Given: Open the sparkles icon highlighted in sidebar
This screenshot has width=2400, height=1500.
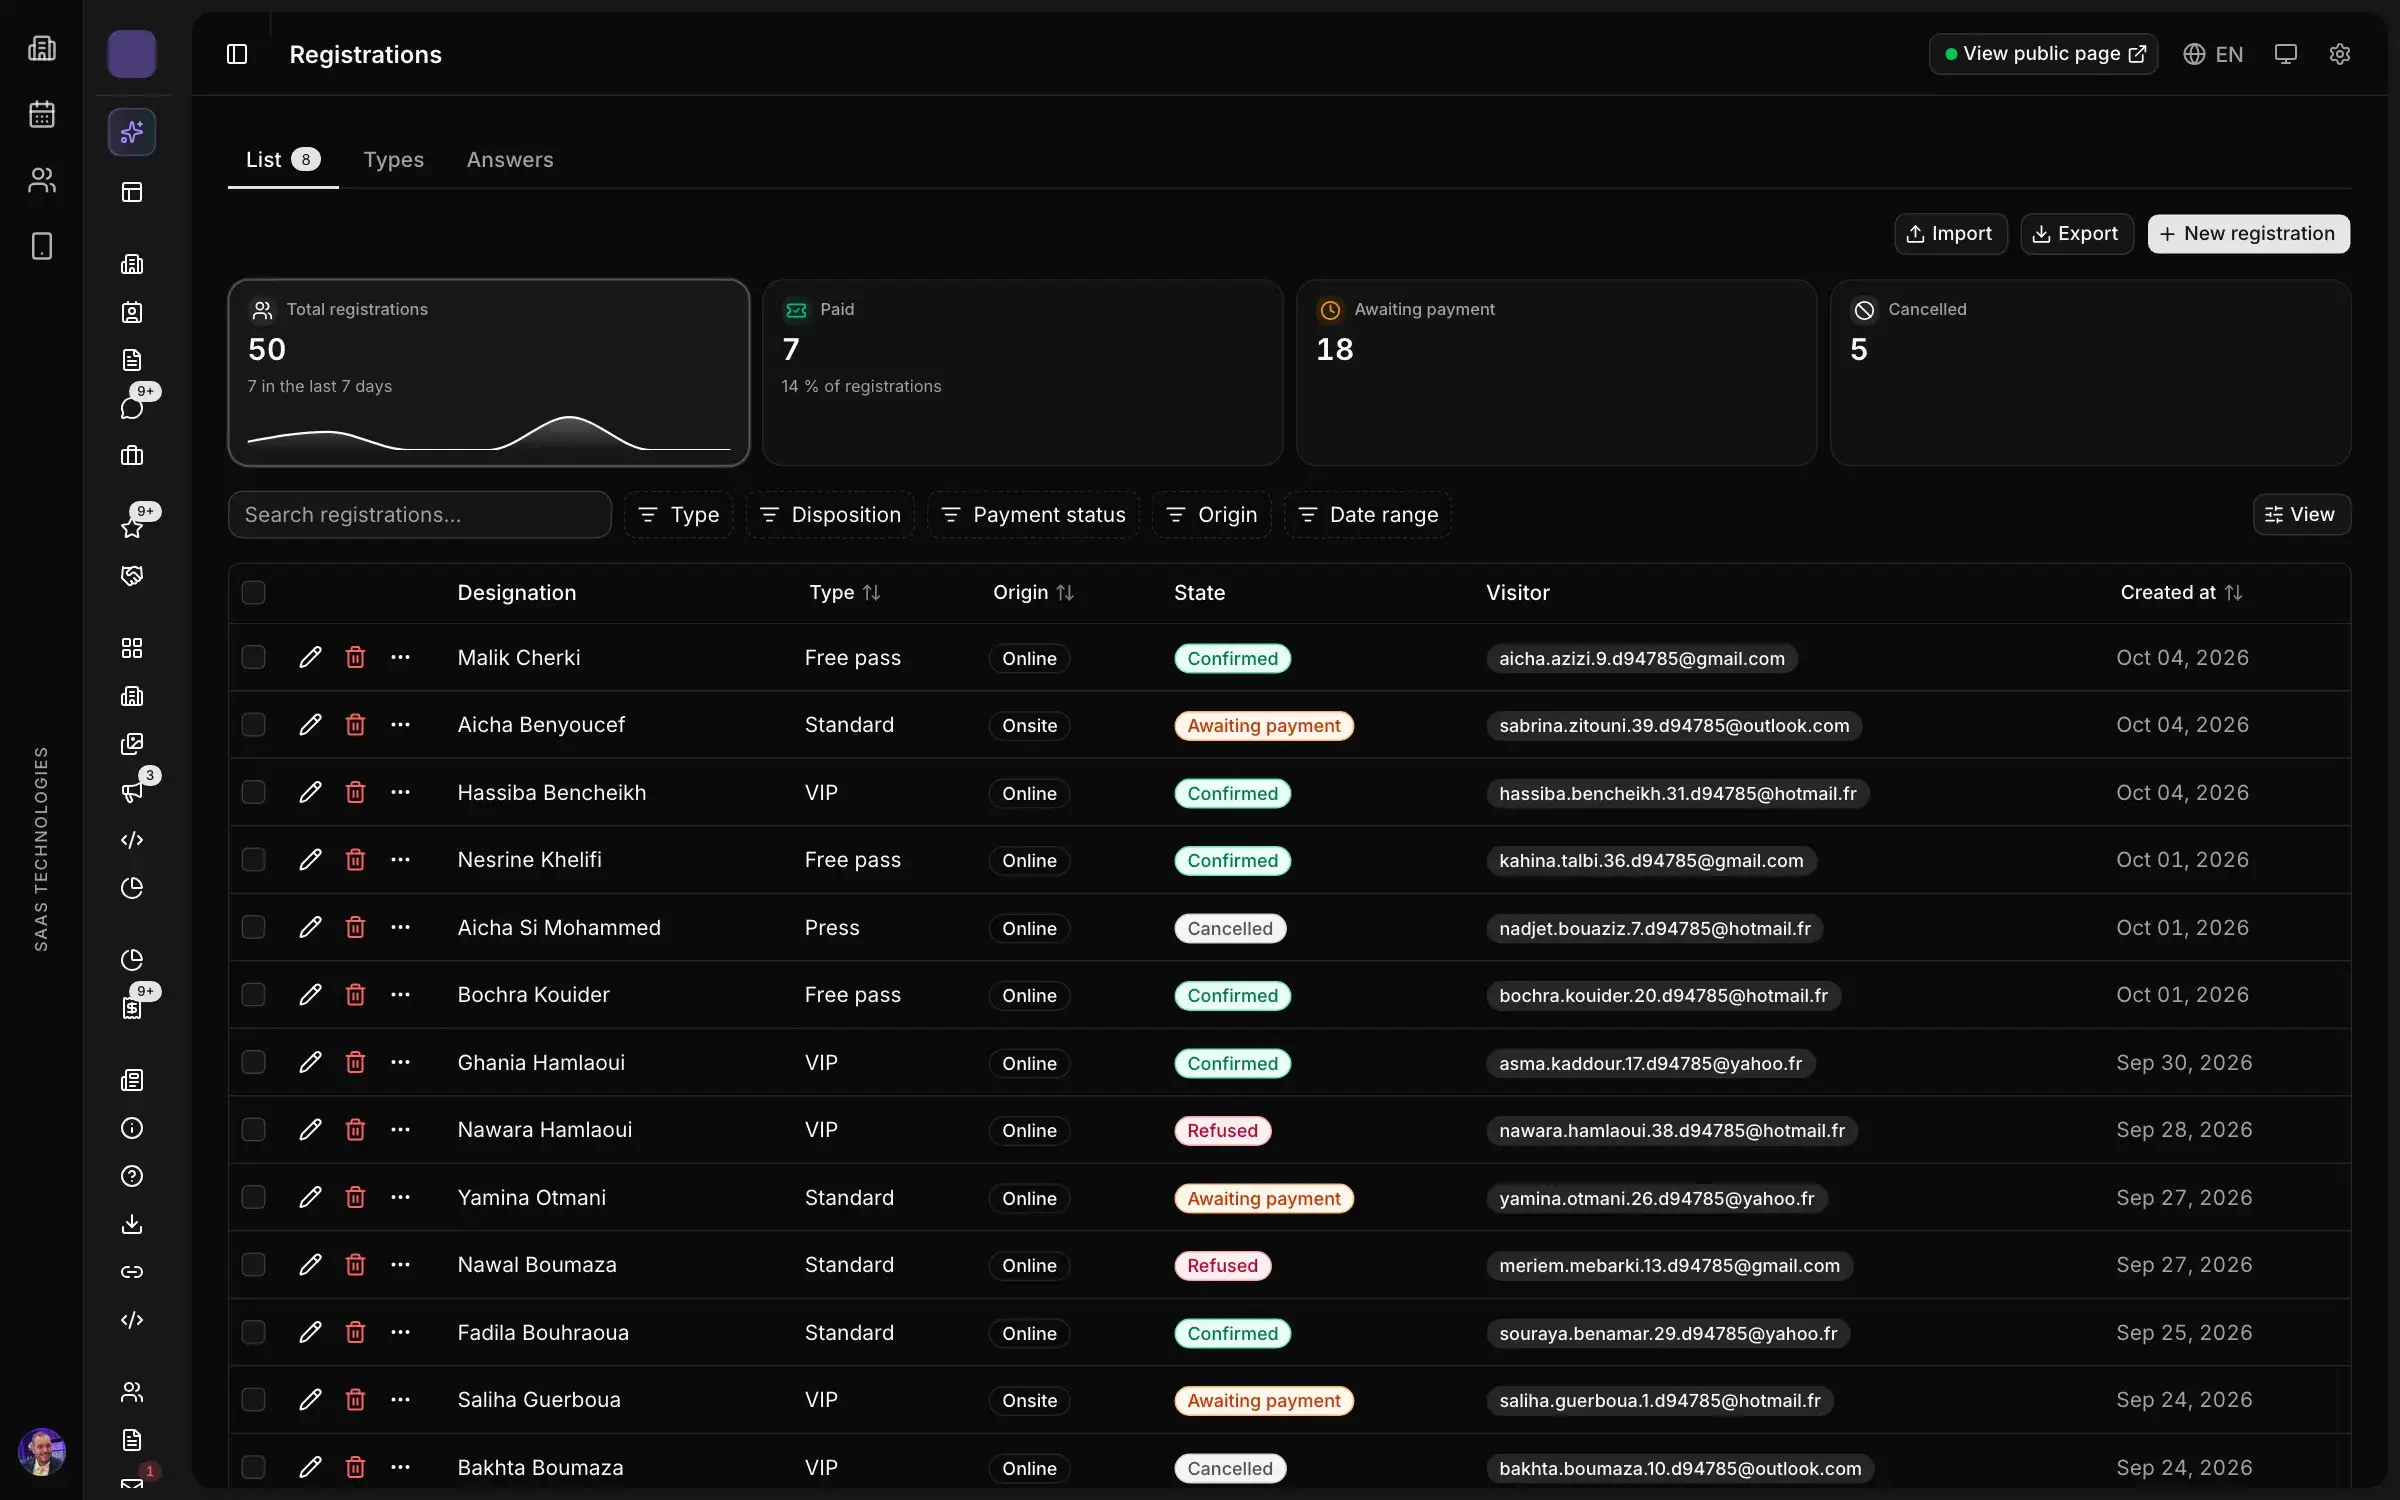Looking at the screenshot, I should [132, 132].
